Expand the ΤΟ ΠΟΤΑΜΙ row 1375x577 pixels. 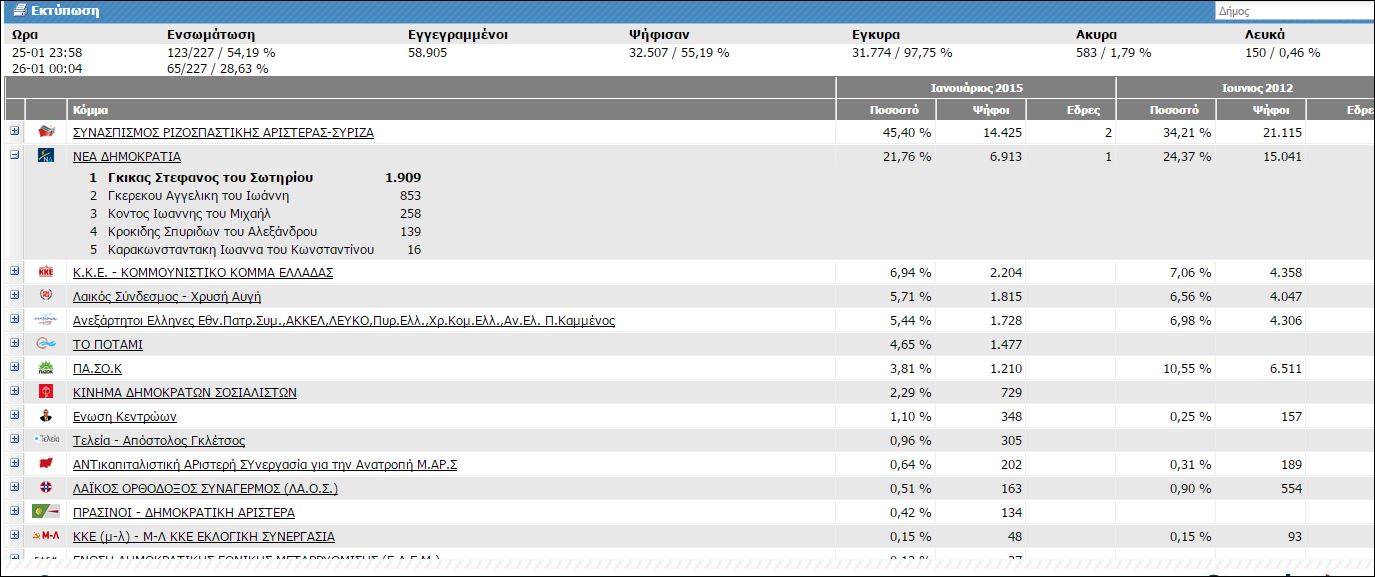point(15,344)
